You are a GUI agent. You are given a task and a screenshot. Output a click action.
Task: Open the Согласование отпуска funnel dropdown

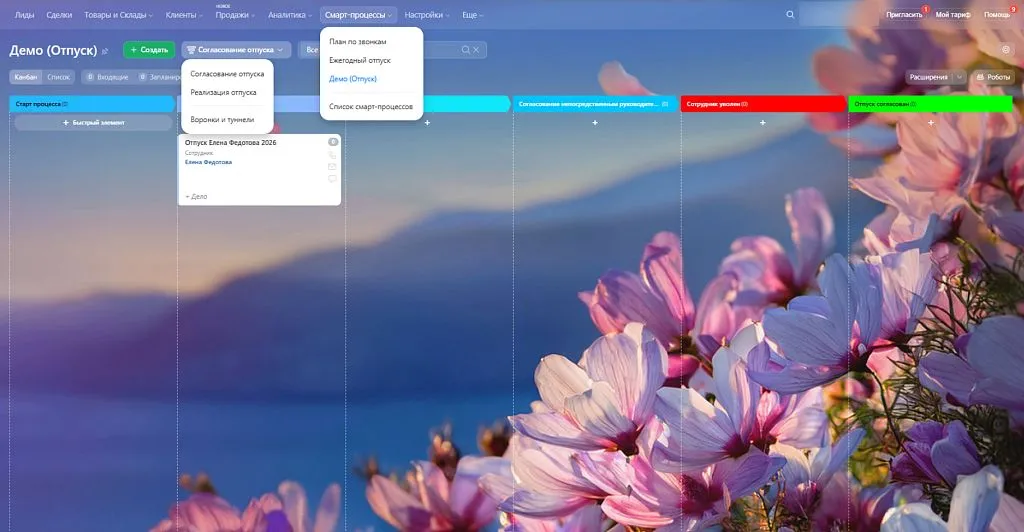(x=236, y=50)
